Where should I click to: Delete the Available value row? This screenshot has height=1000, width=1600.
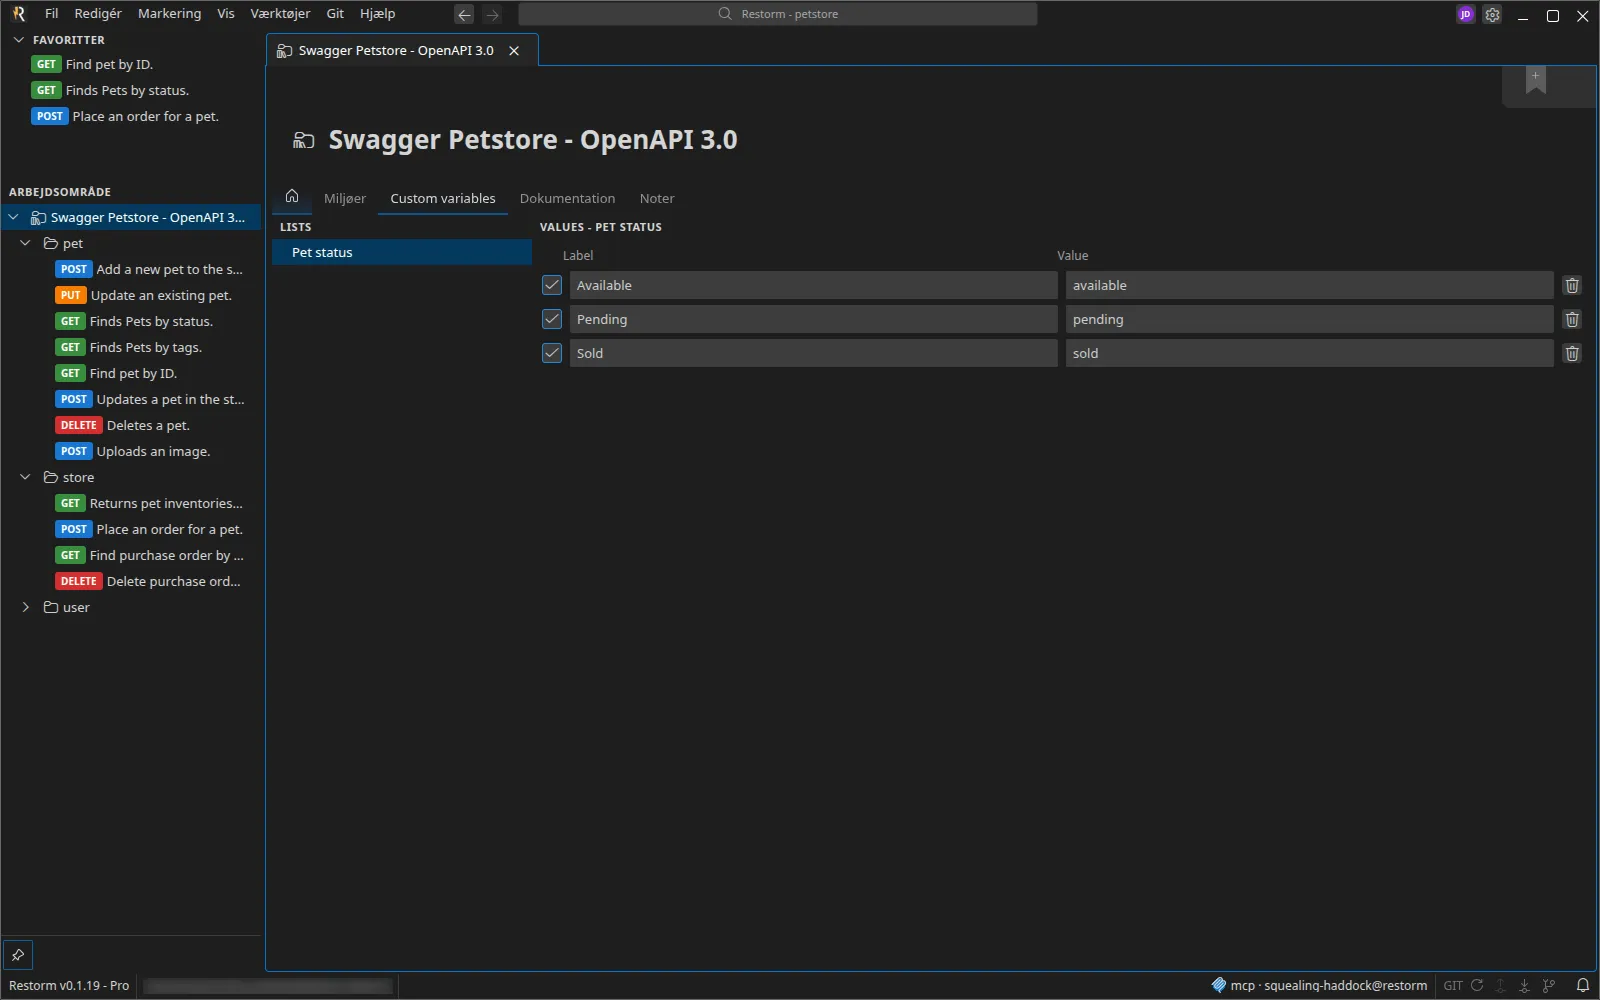[1572, 286]
